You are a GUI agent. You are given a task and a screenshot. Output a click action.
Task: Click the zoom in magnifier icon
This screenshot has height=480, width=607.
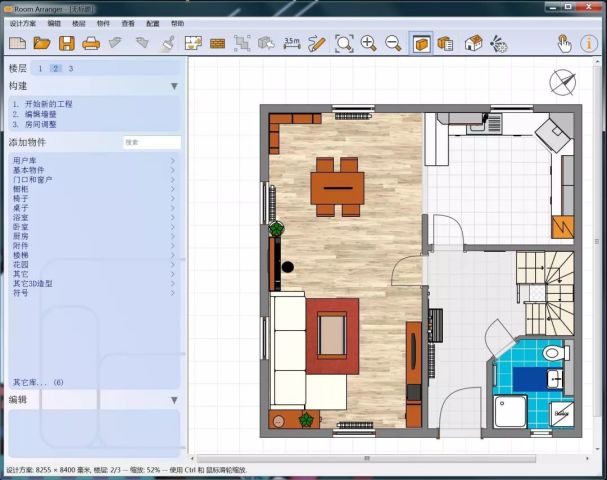[x=369, y=43]
